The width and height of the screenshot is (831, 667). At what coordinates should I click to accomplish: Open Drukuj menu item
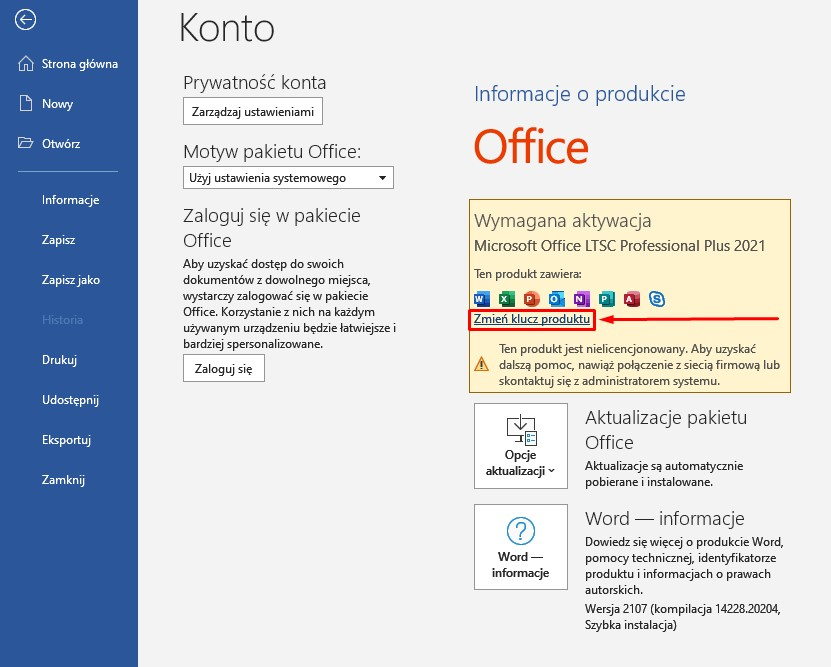(59, 360)
